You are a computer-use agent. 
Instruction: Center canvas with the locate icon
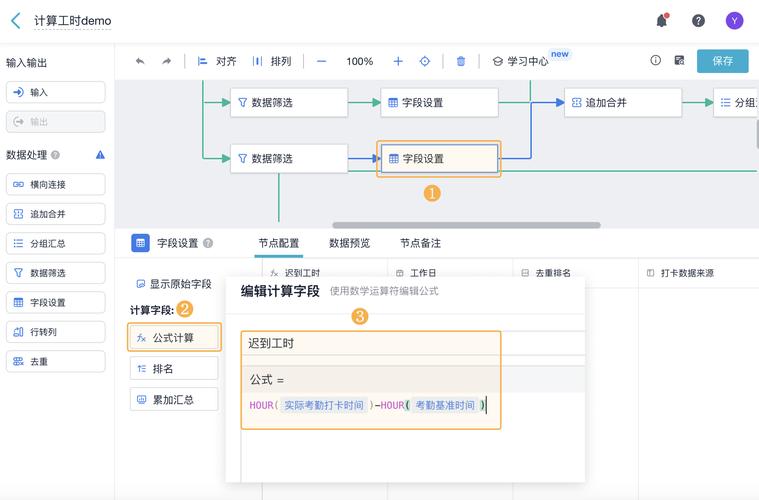pos(425,61)
